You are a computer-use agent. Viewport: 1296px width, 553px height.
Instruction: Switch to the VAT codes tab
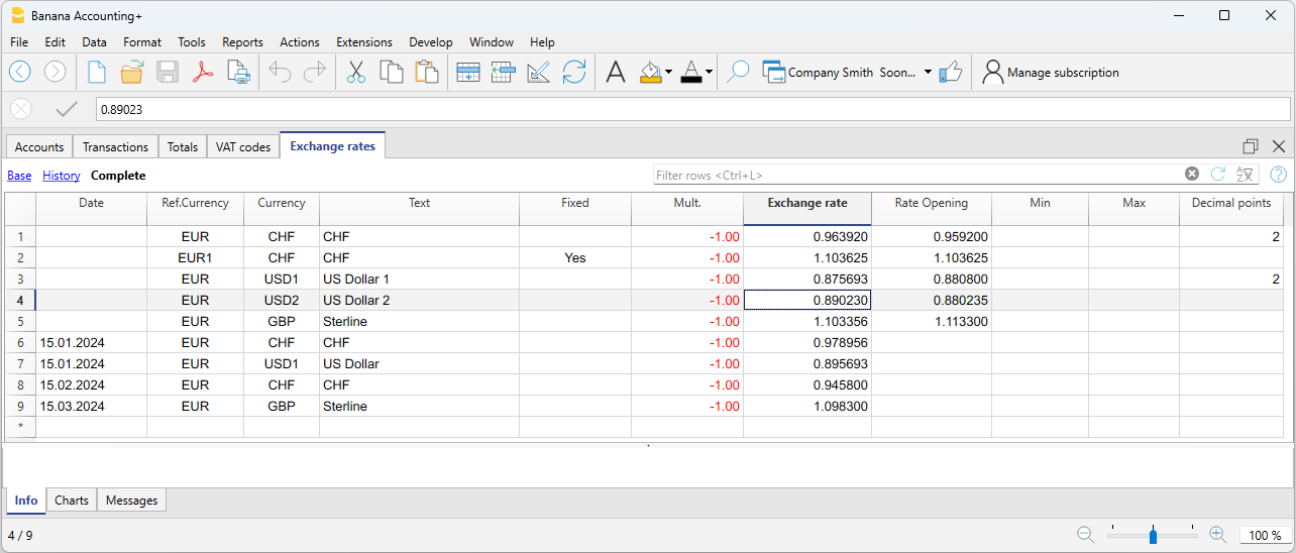(x=243, y=147)
